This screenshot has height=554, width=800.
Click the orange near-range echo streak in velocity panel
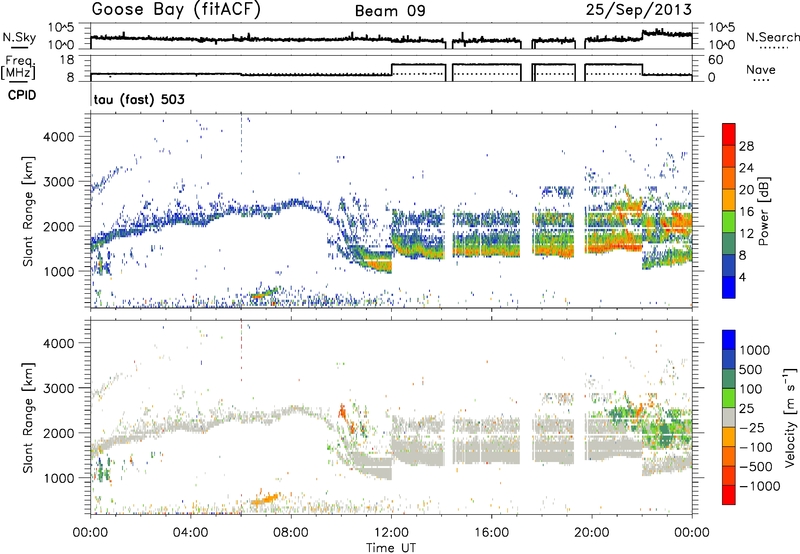(265, 498)
